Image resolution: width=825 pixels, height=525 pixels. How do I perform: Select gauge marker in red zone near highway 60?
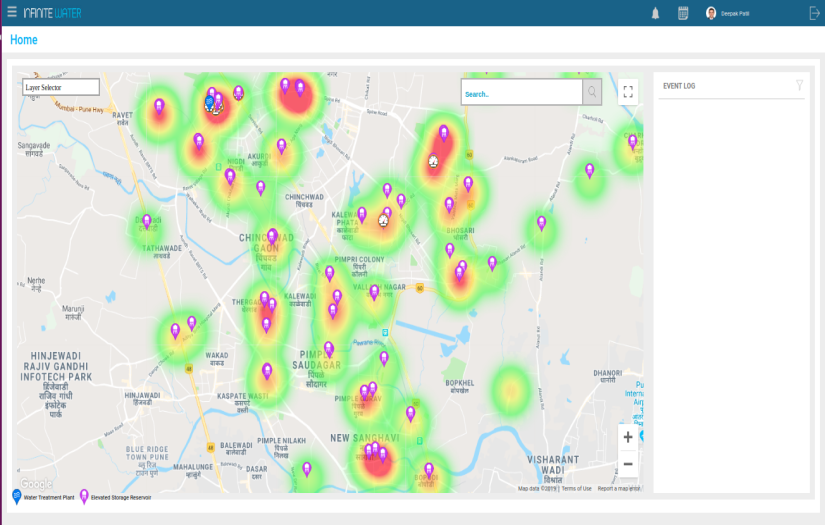(x=433, y=161)
